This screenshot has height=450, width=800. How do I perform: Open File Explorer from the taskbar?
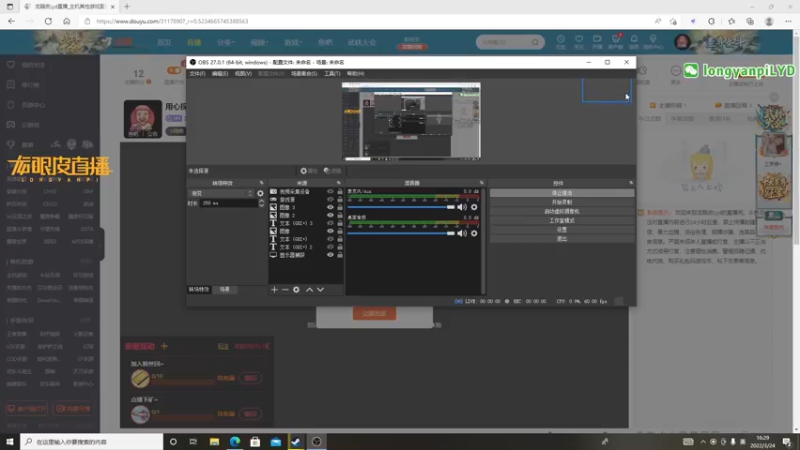pos(214,442)
